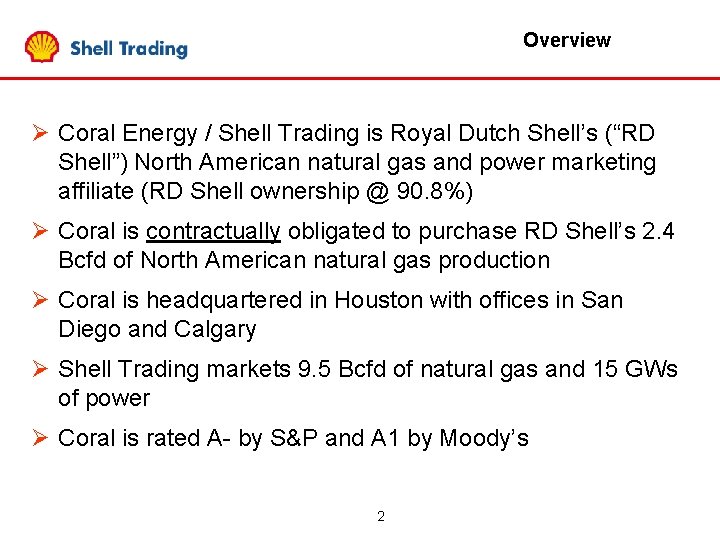Click the A1 by Moody's rating text

click(x=450, y=438)
